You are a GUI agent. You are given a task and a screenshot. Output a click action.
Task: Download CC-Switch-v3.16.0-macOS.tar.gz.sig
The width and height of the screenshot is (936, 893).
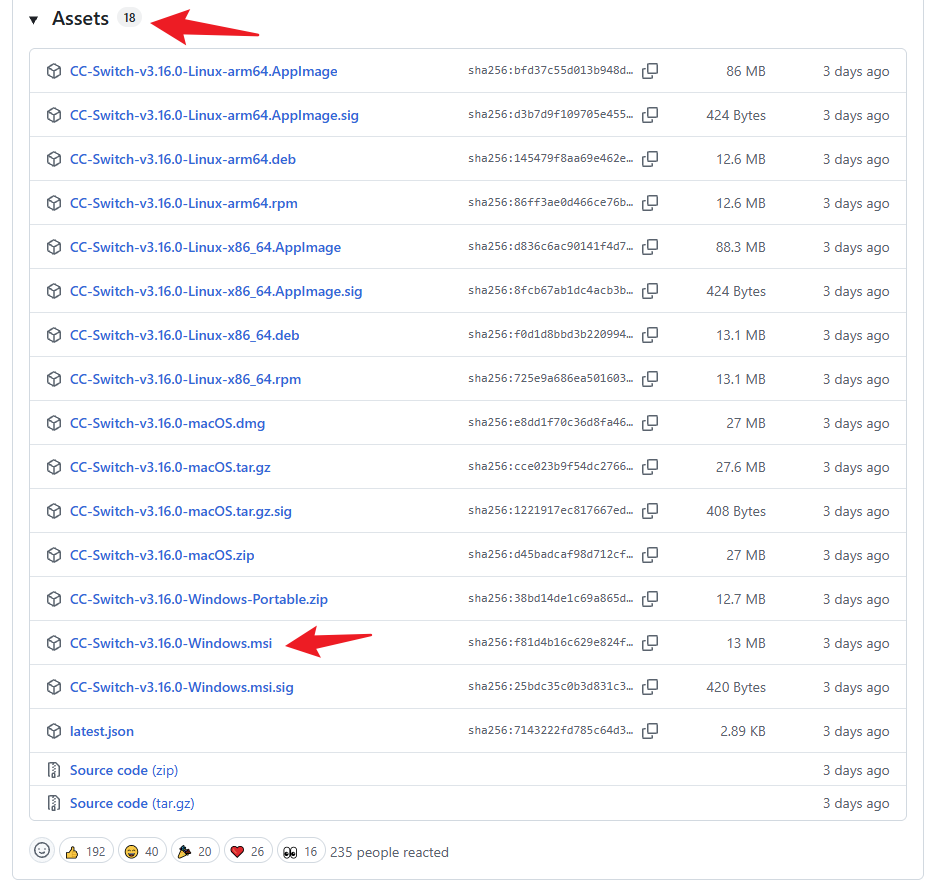click(181, 512)
